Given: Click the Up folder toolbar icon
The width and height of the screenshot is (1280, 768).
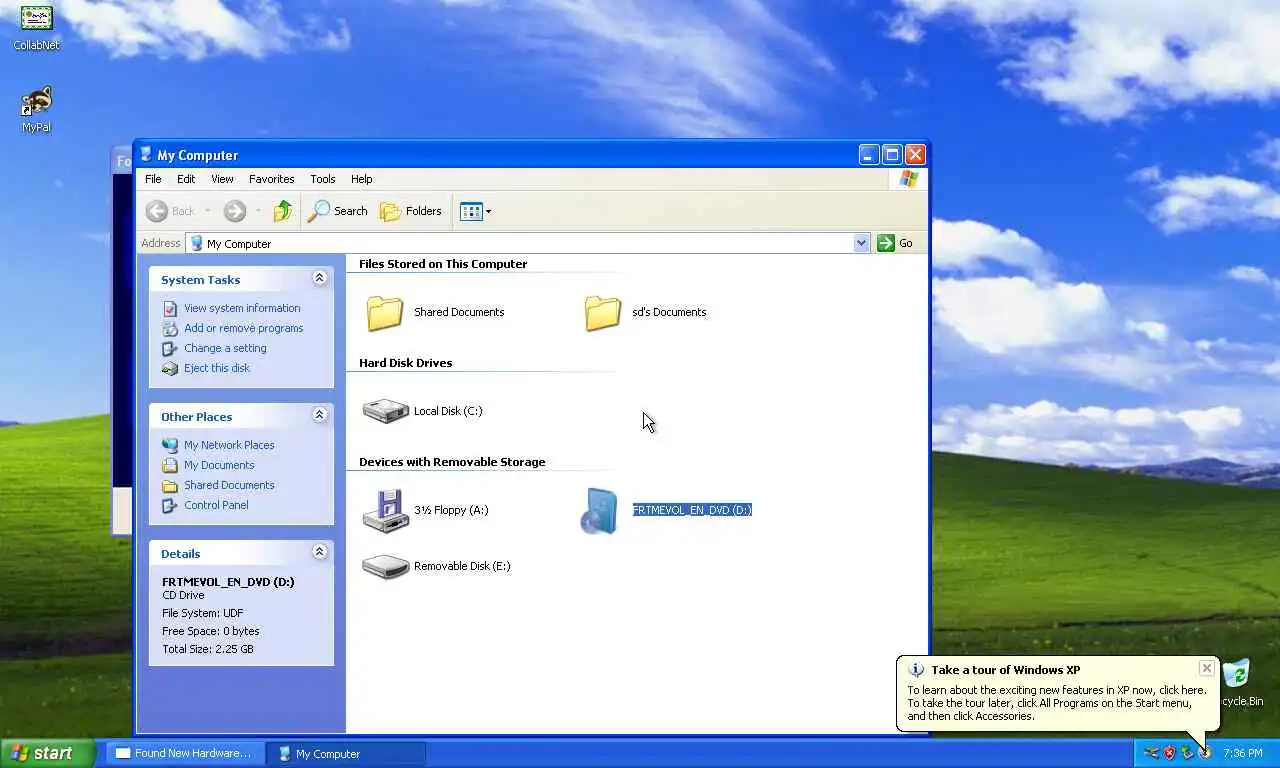Looking at the screenshot, I should (283, 211).
